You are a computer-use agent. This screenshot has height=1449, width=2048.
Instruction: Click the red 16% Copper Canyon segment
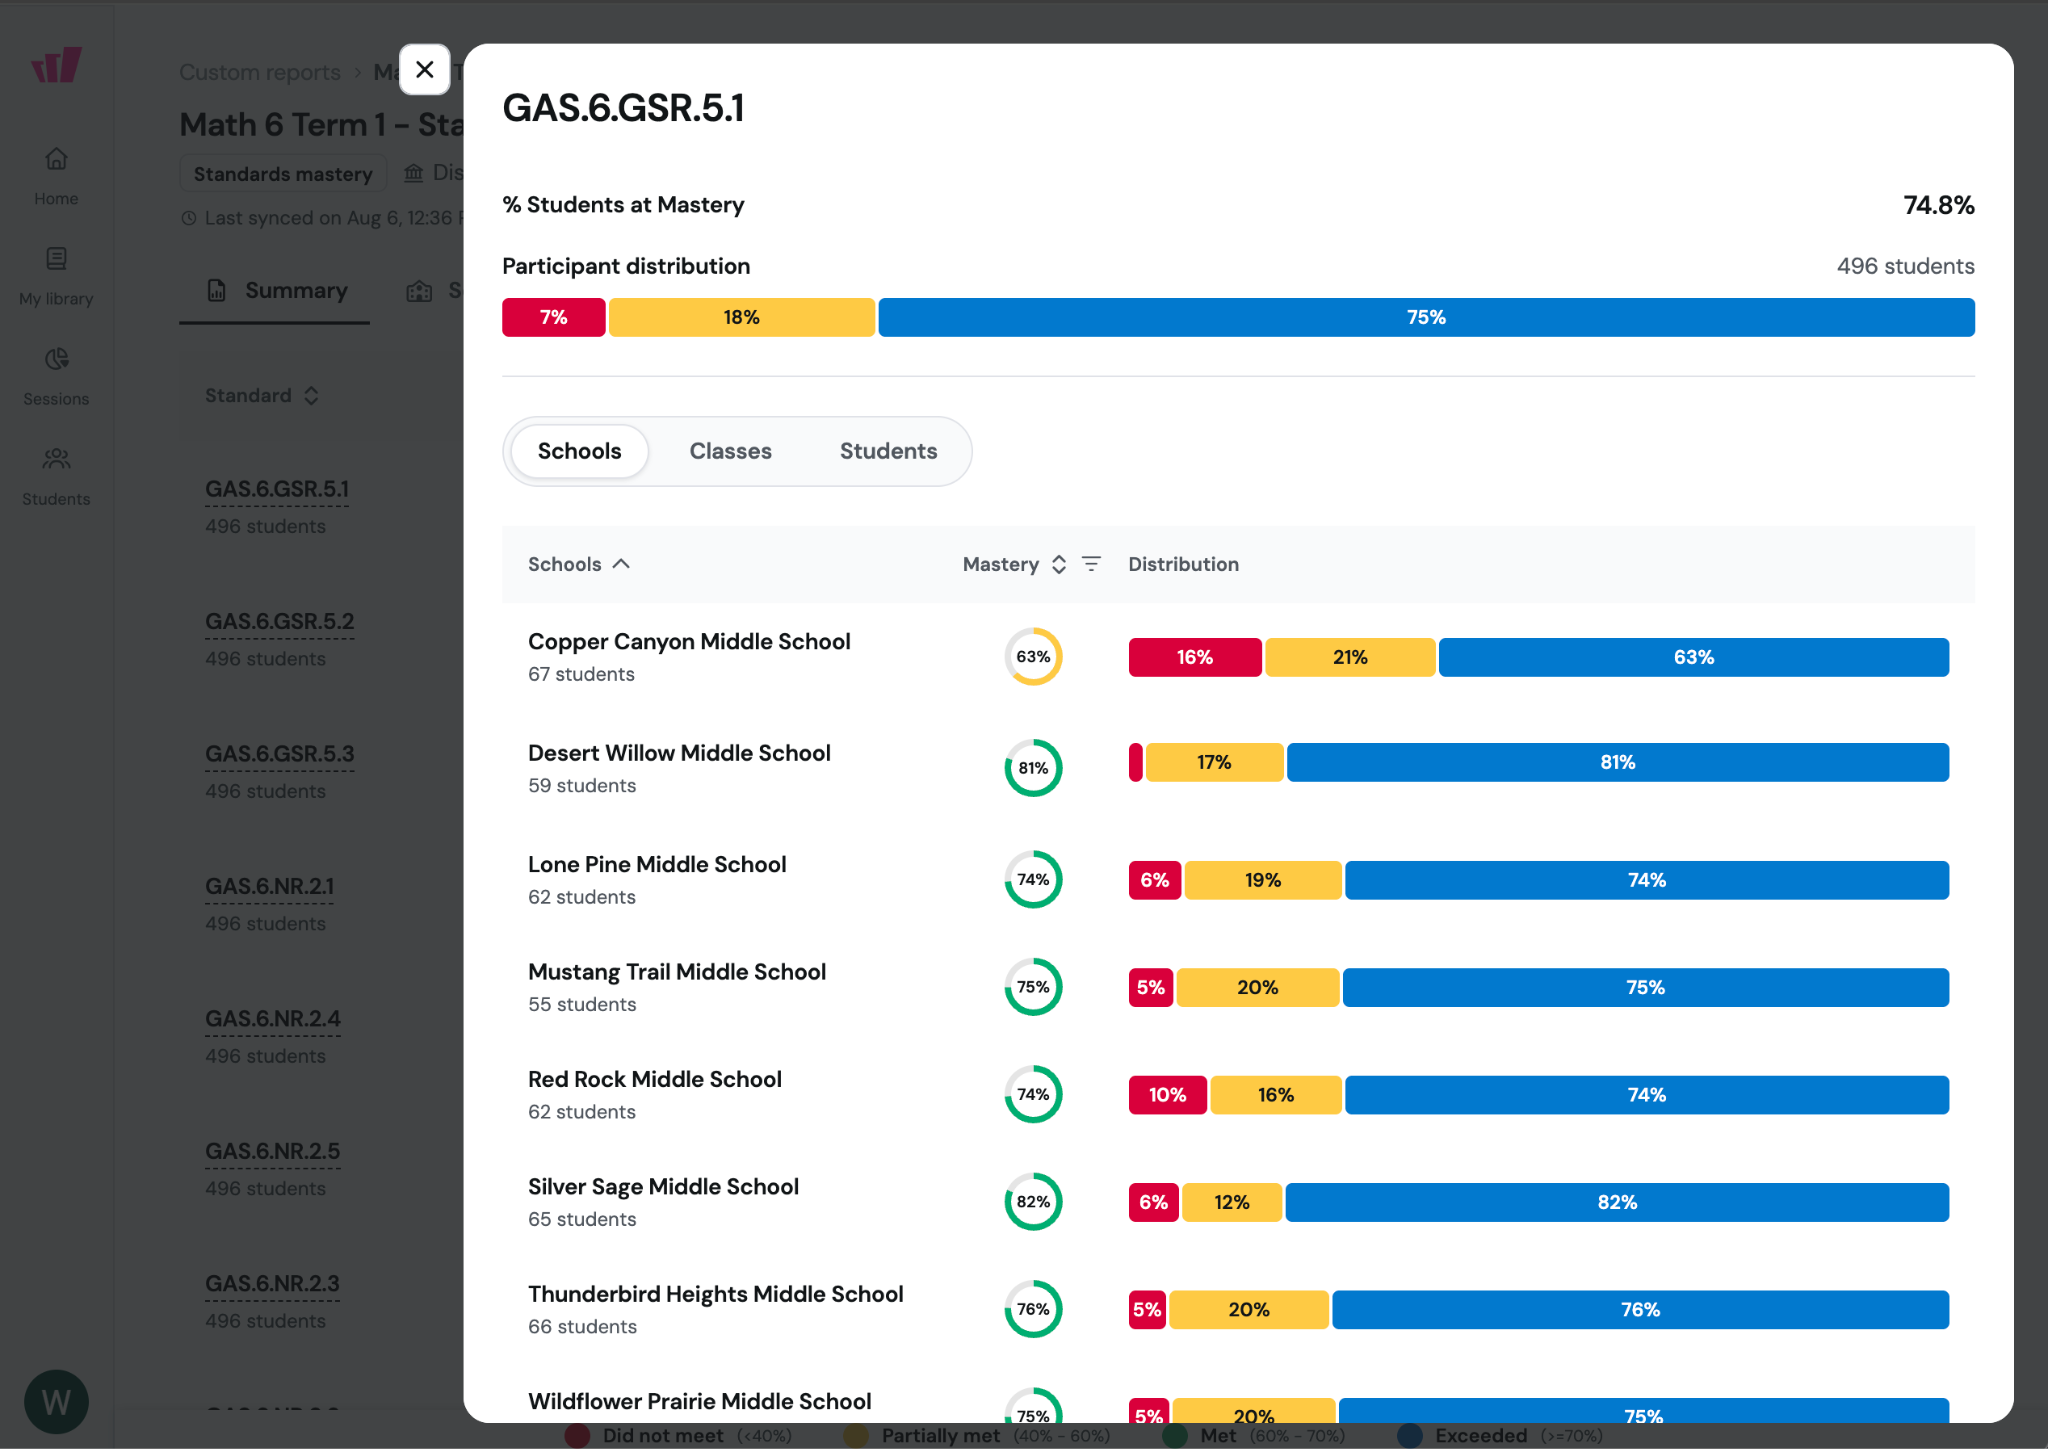(x=1195, y=657)
